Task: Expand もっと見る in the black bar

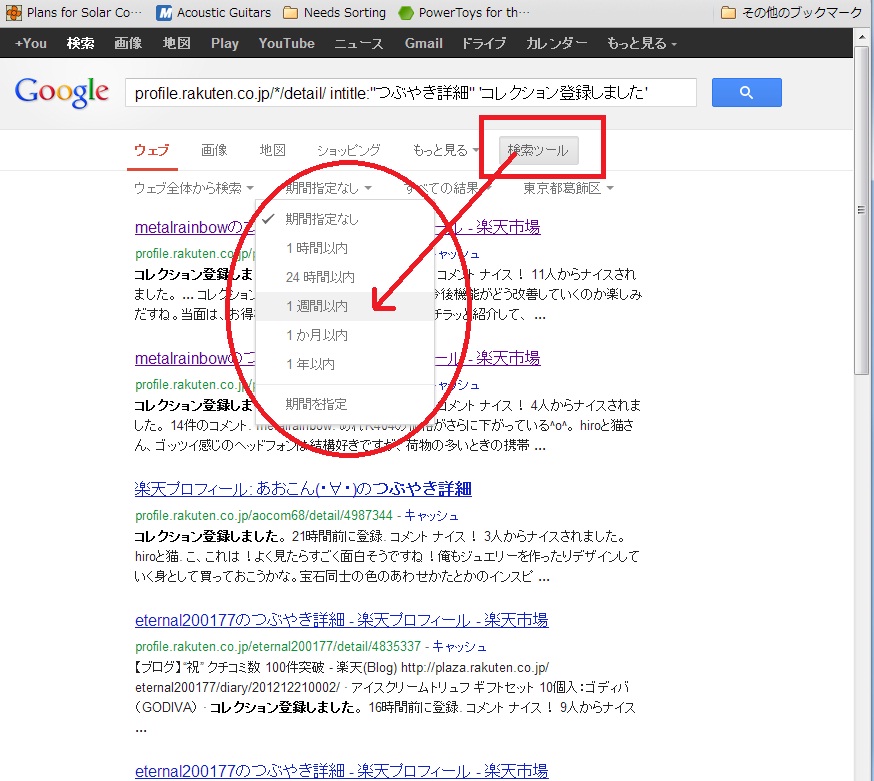Action: pos(642,43)
